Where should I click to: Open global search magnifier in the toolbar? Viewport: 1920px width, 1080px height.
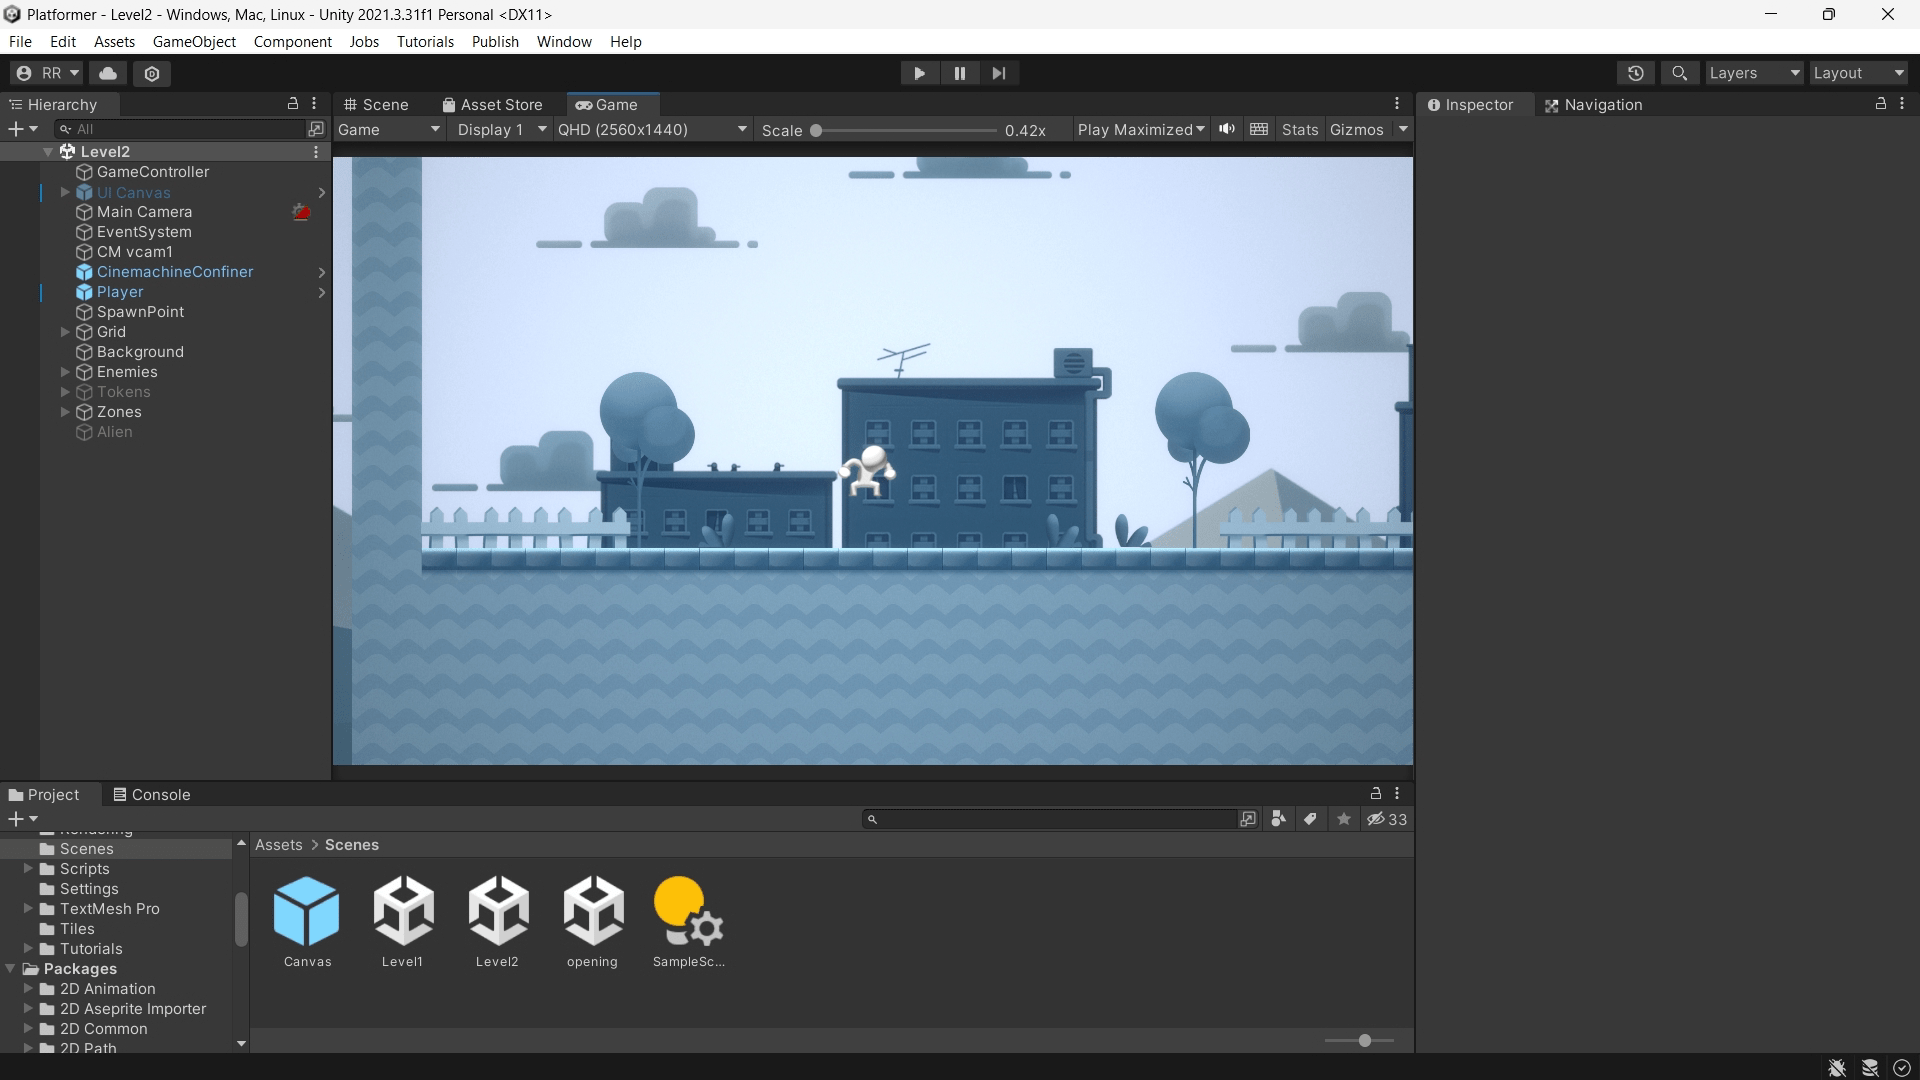pyautogui.click(x=1680, y=73)
